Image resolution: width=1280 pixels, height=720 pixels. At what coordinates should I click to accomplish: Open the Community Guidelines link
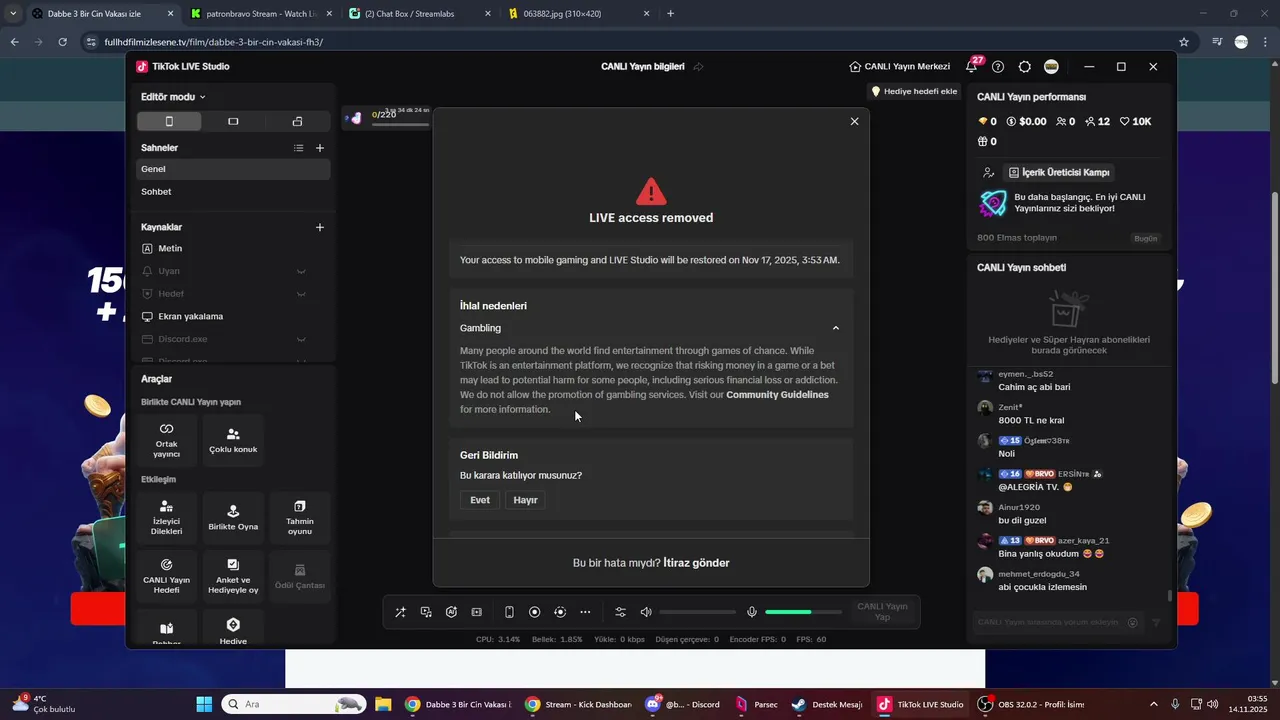[x=777, y=395]
